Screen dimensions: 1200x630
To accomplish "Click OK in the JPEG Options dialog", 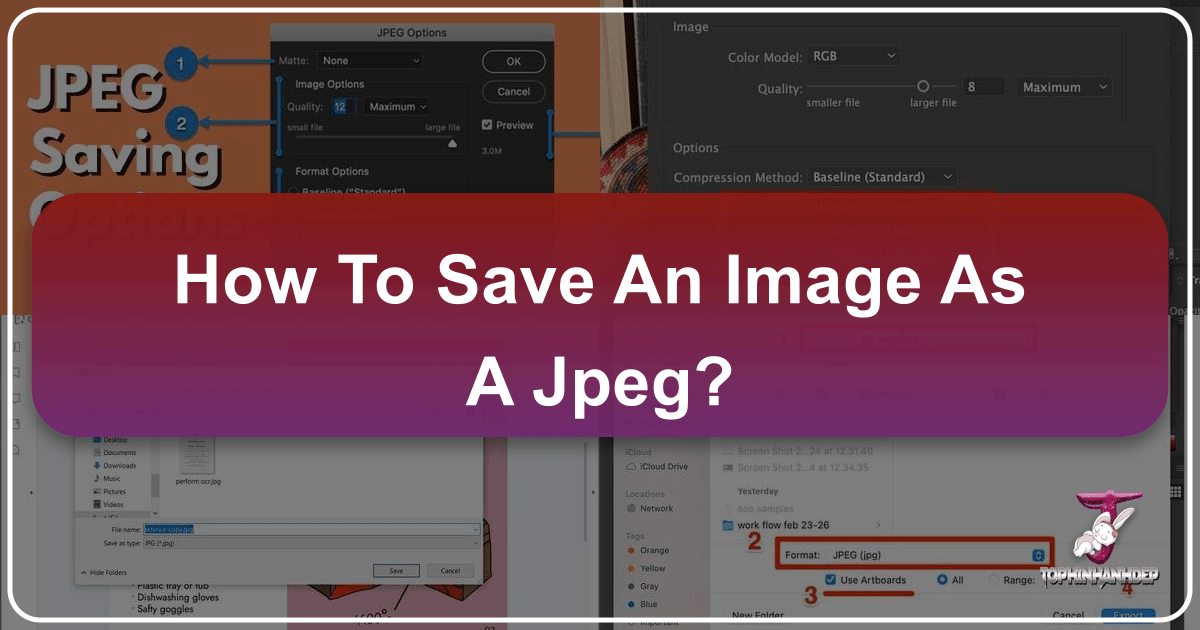I will (513, 61).
